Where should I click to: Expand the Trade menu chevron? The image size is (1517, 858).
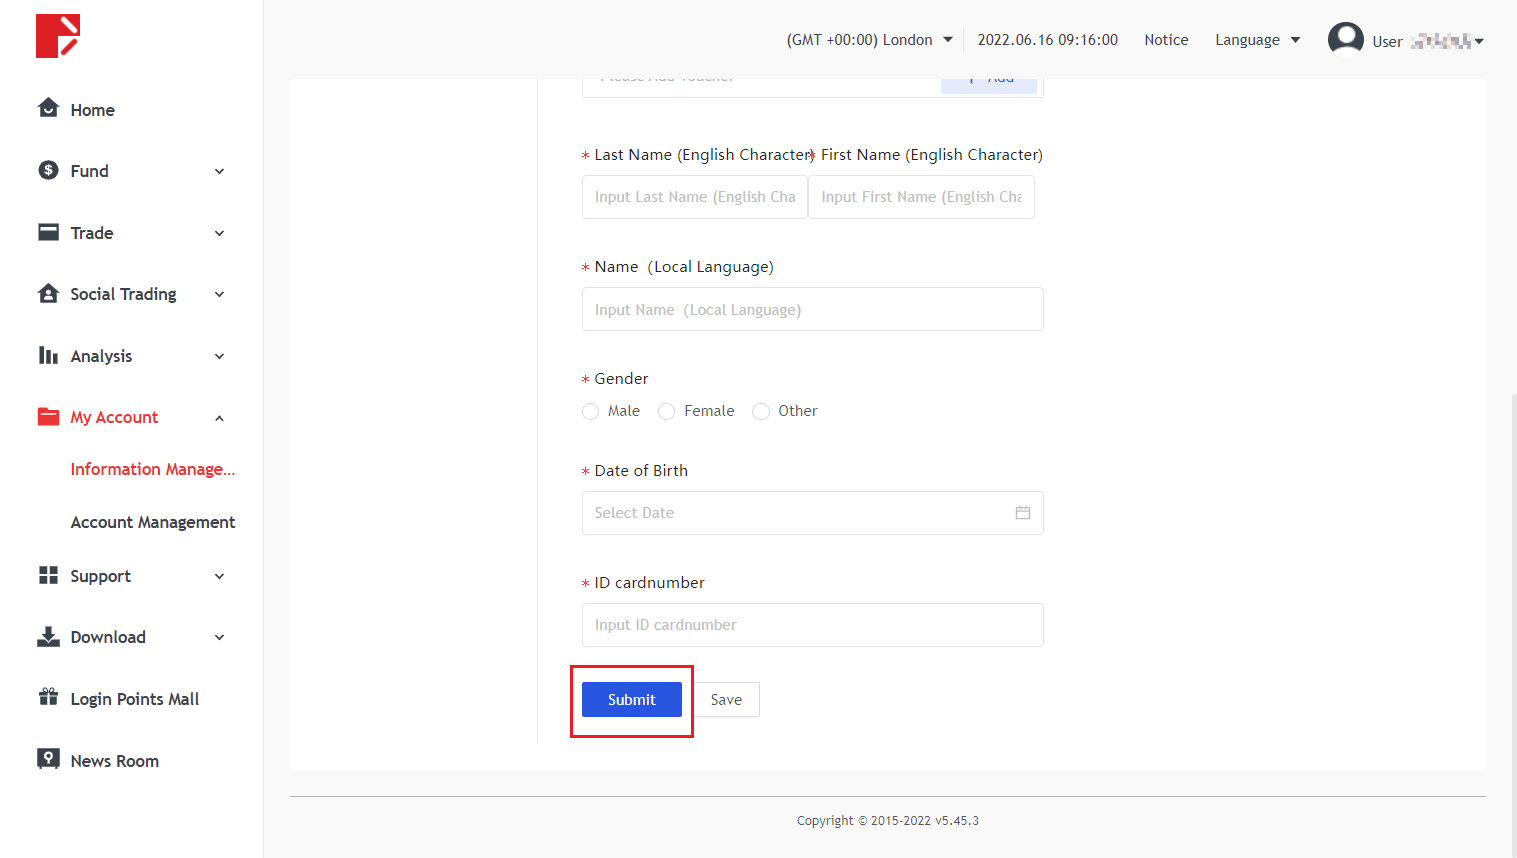pyautogui.click(x=219, y=233)
